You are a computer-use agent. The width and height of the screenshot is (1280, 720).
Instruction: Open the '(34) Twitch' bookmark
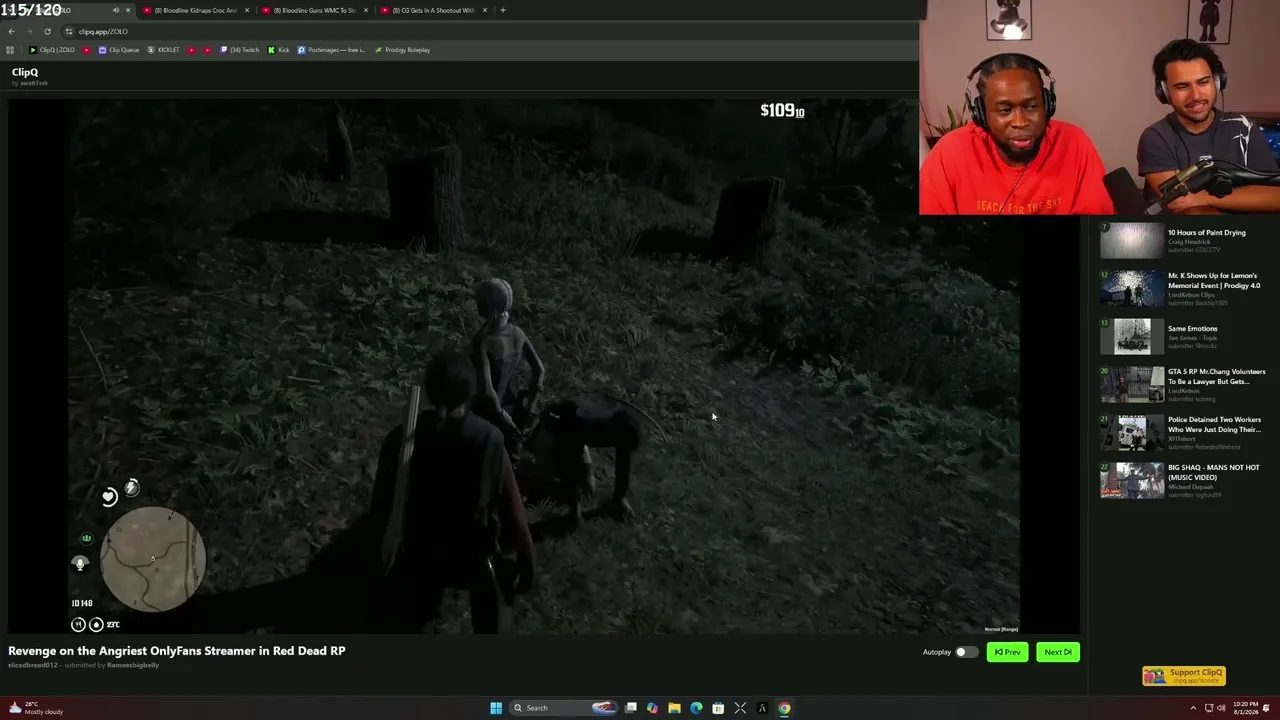coord(240,50)
